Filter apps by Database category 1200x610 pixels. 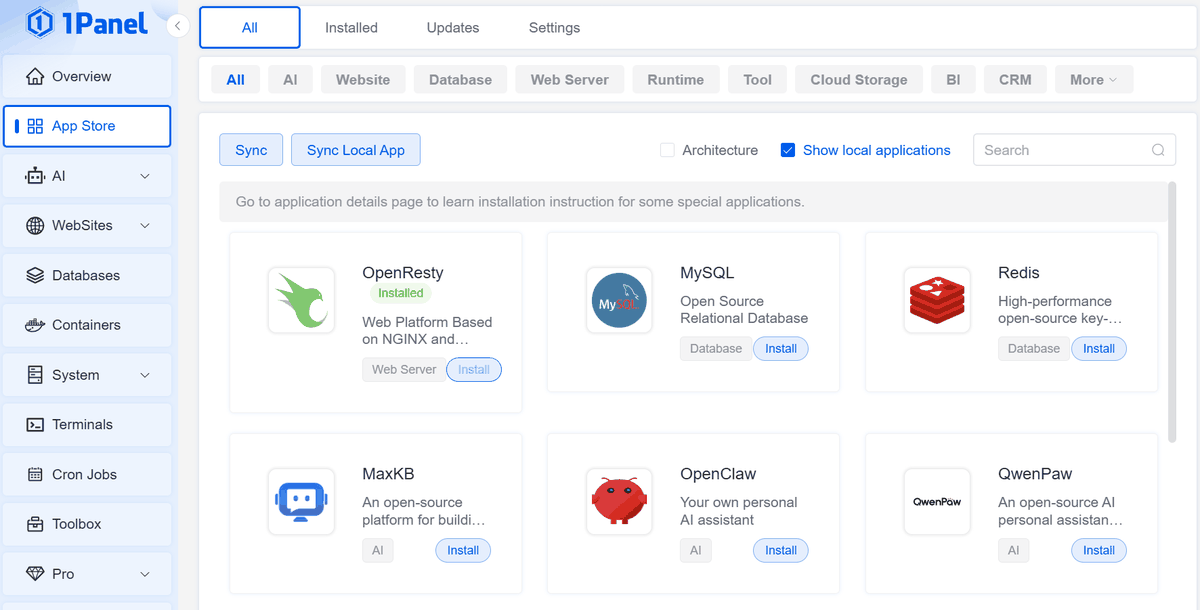[x=460, y=80]
